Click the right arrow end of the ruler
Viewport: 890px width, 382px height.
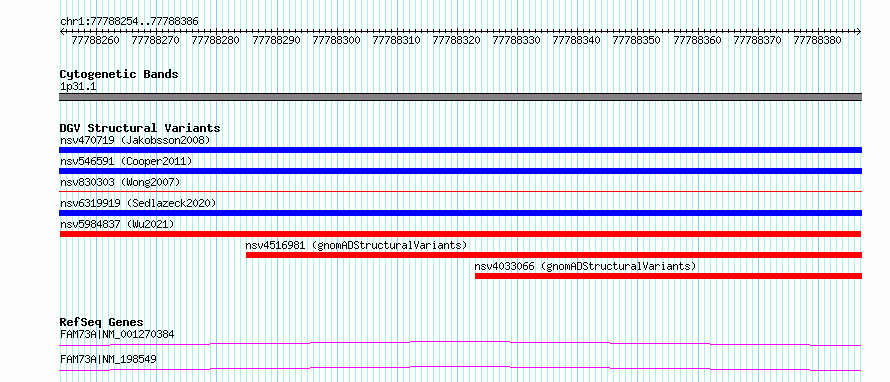[858, 32]
